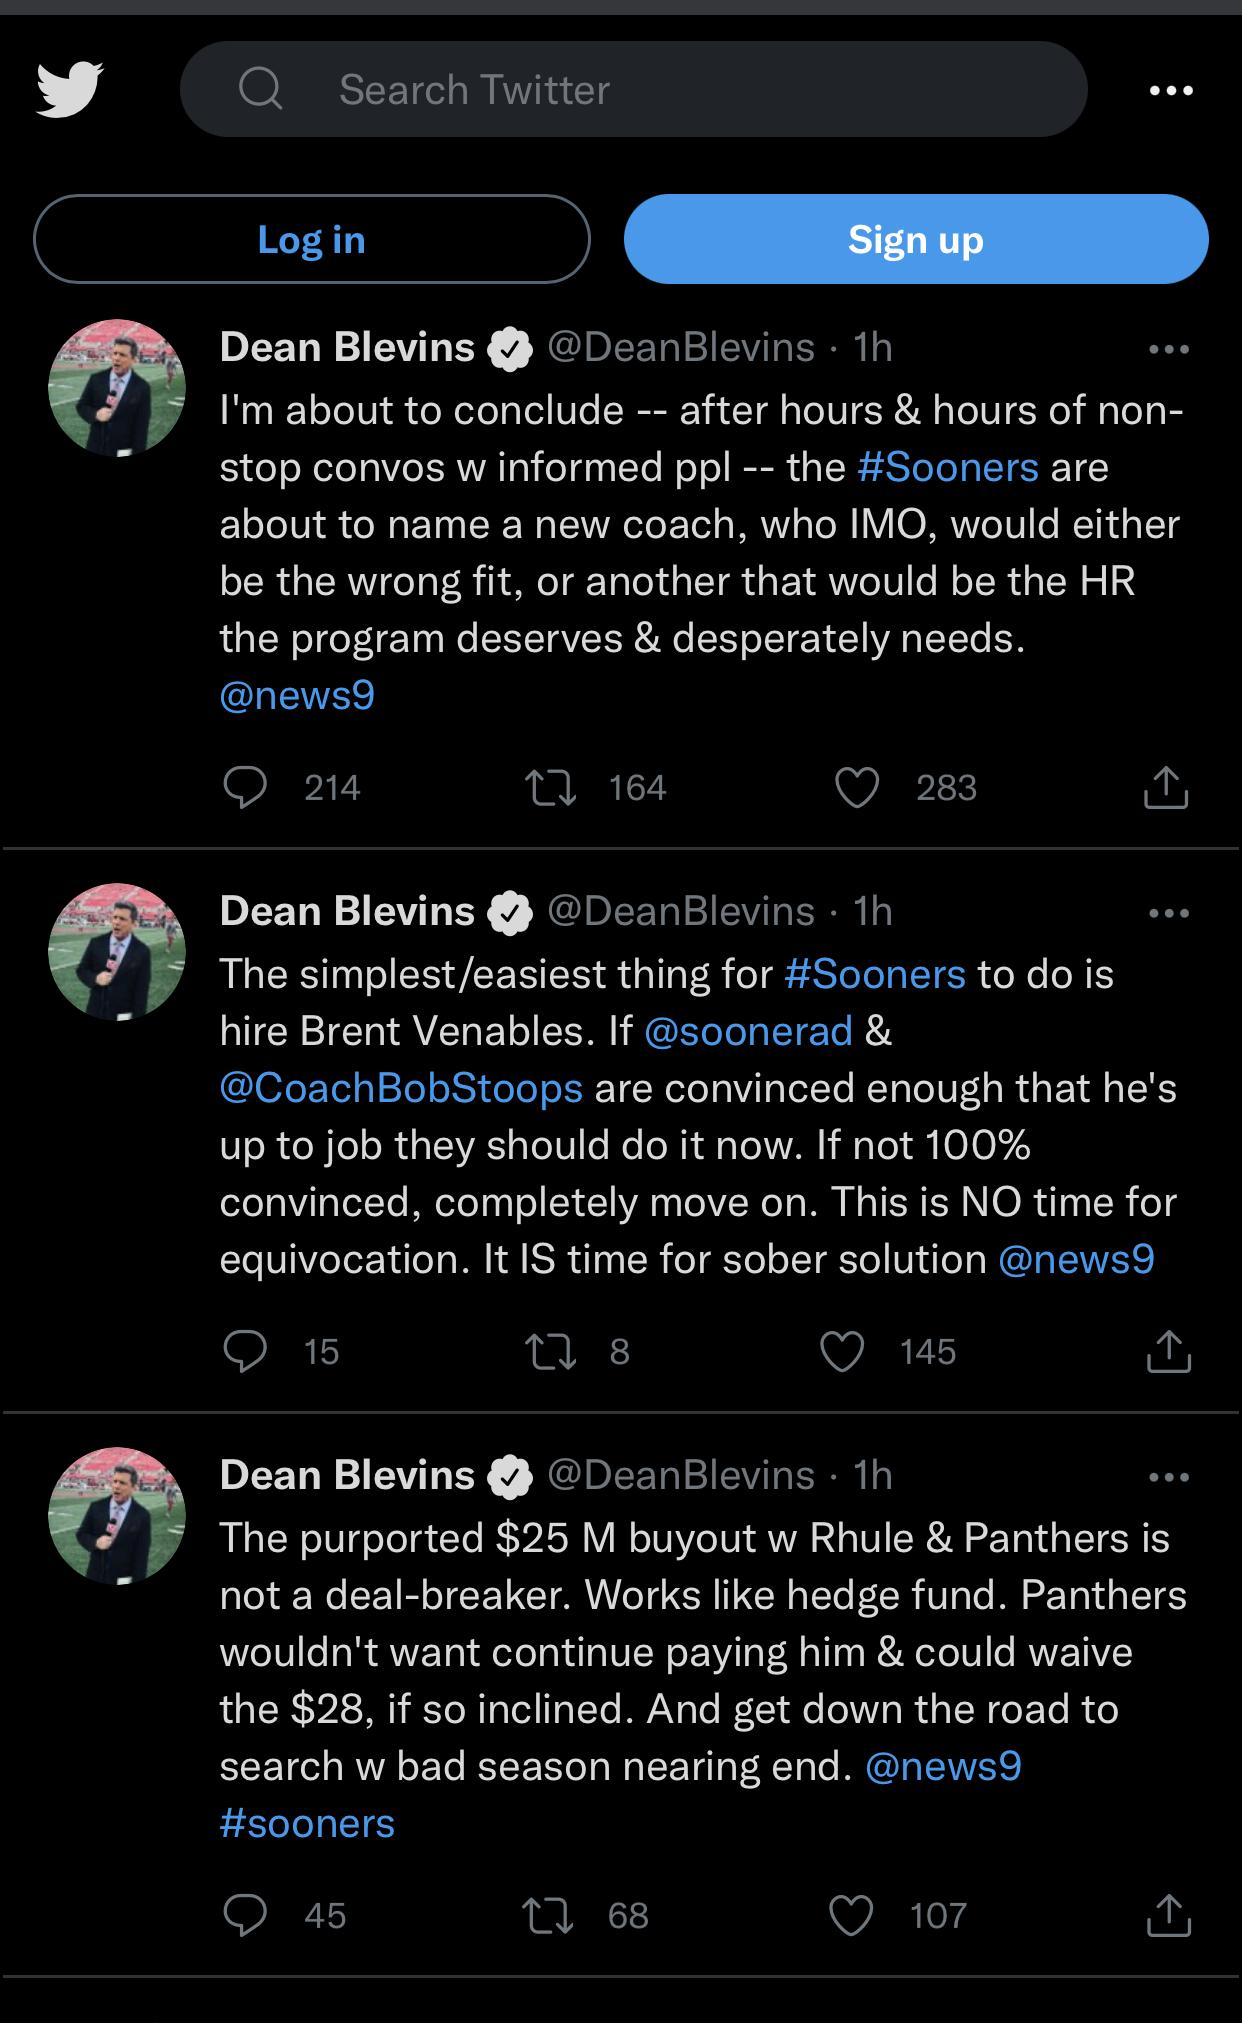Click the Log in button

click(x=312, y=239)
